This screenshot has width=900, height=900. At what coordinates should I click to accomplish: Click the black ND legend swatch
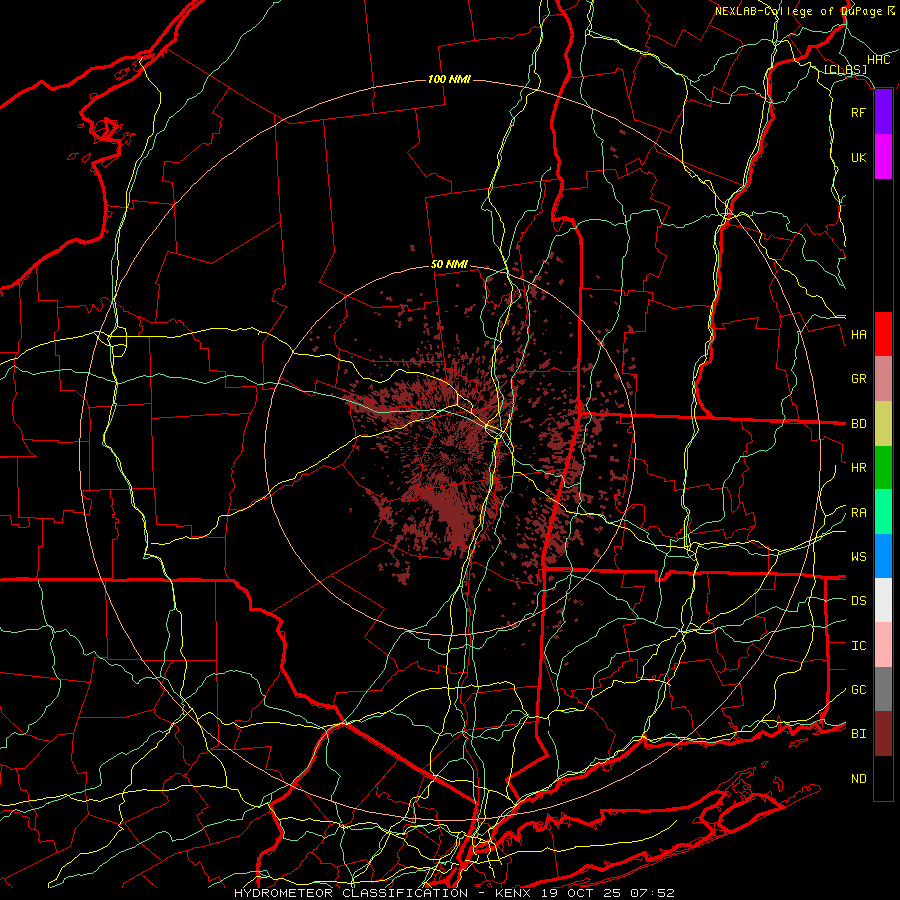pyautogui.click(x=883, y=778)
